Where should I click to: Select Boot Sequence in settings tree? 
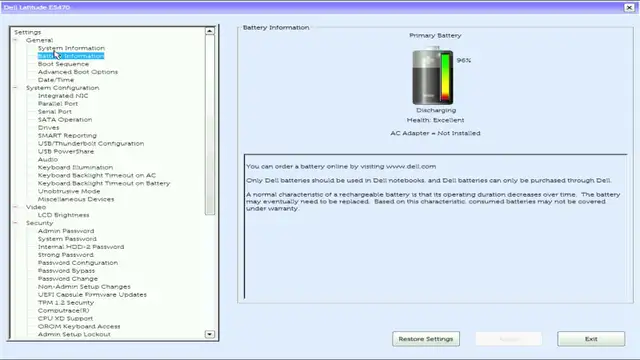click(x=63, y=64)
